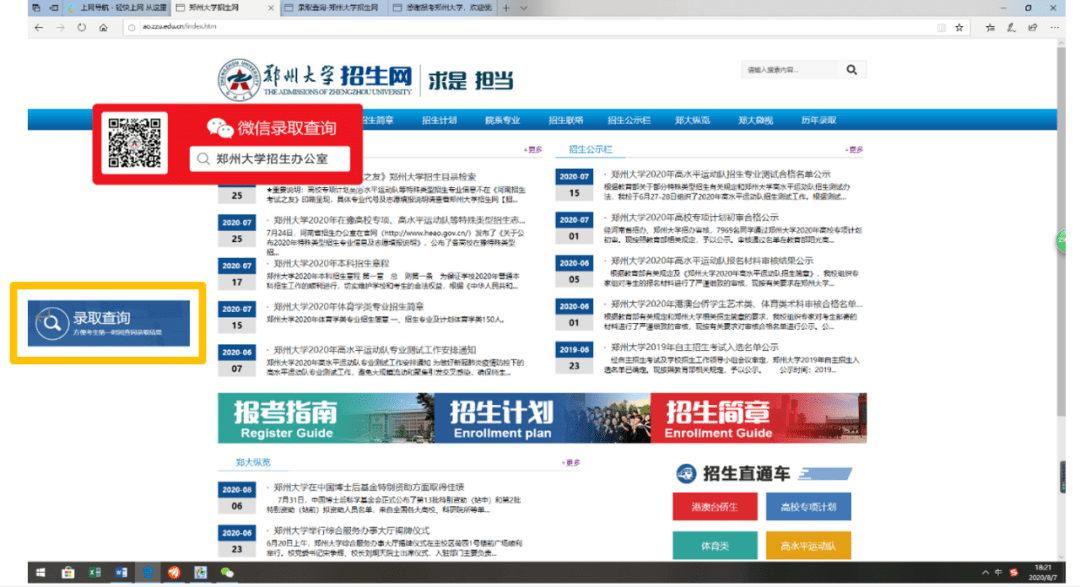
Task: Open the 历年录取 nav menu item
Action: pos(819,120)
